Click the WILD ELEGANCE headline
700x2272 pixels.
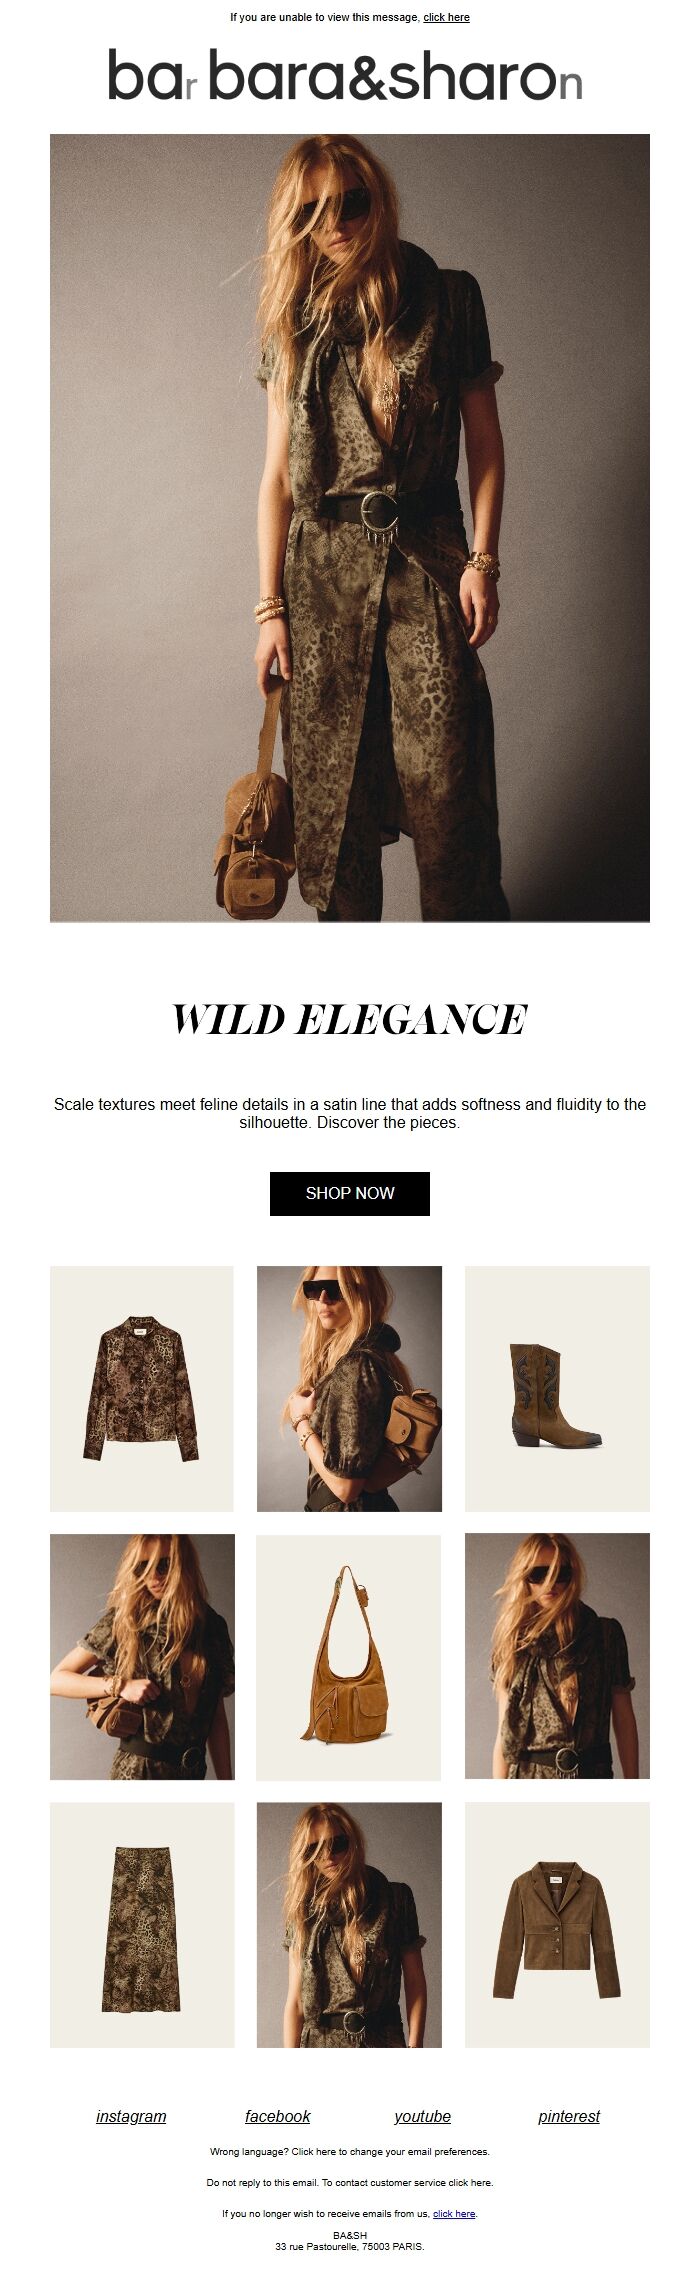pyautogui.click(x=350, y=1020)
